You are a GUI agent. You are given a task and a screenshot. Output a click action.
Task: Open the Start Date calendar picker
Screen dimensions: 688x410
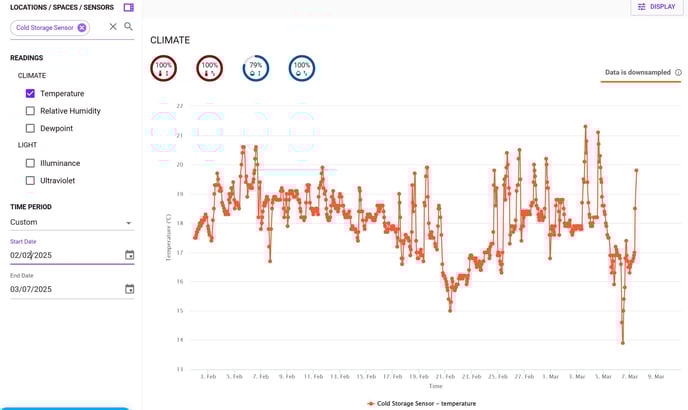click(129, 255)
